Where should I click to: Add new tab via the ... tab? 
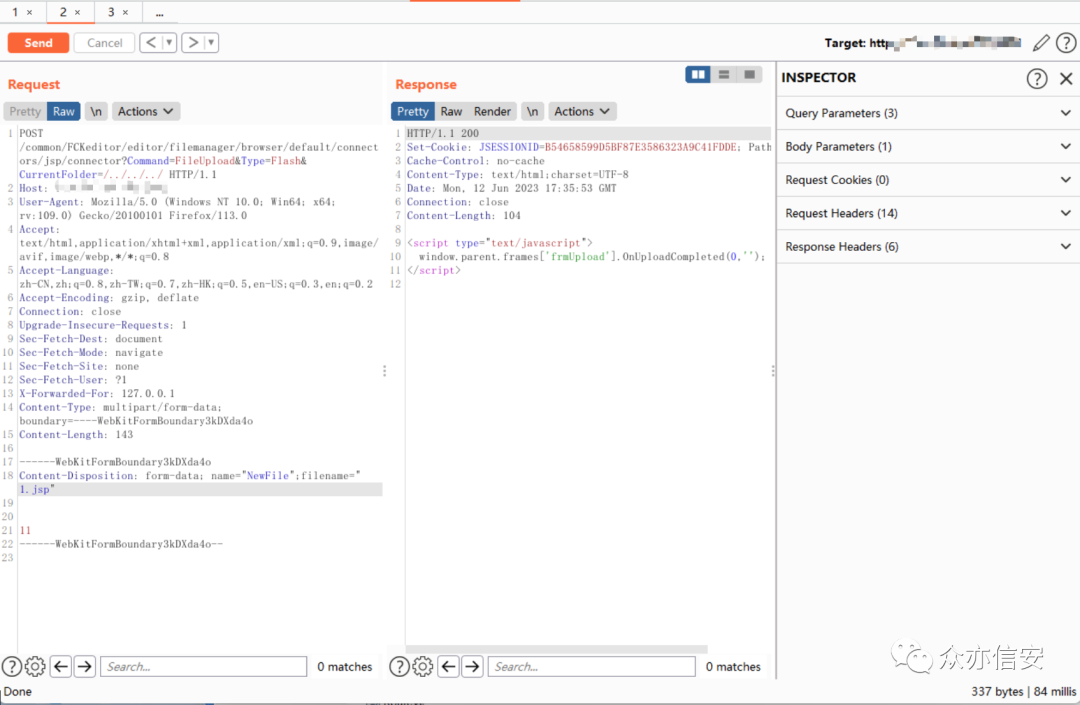click(160, 12)
